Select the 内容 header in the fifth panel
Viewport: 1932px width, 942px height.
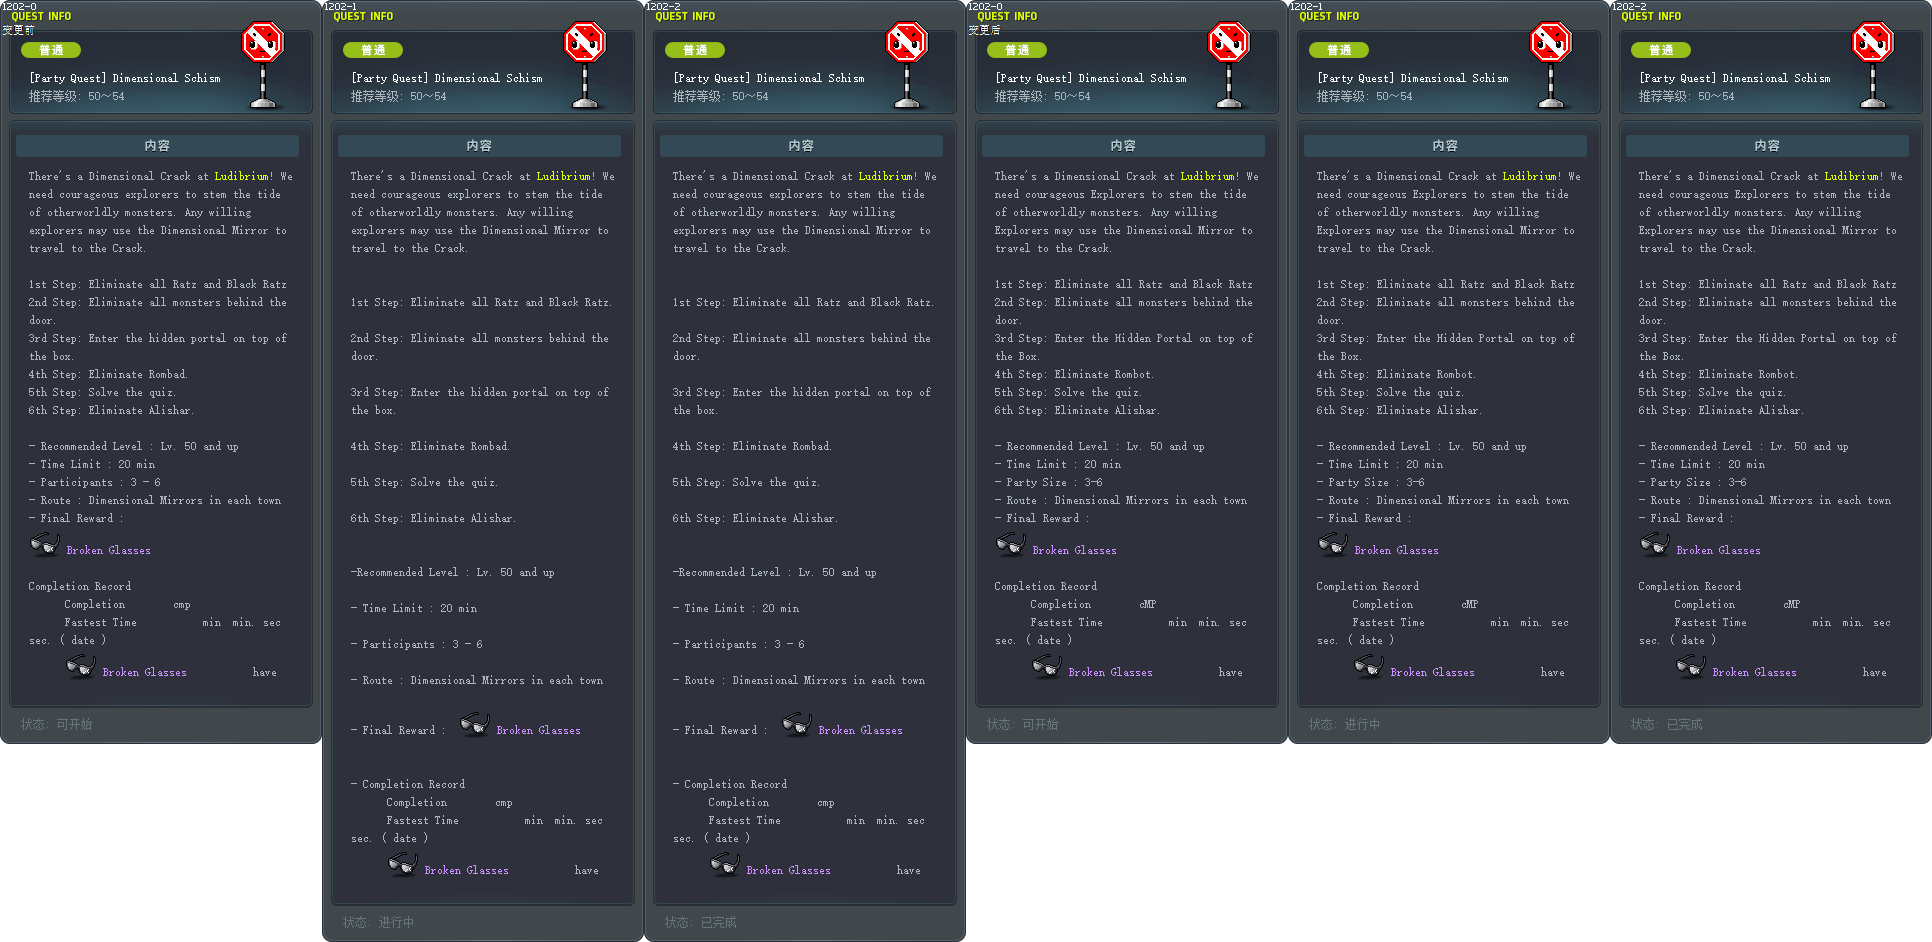[1445, 146]
